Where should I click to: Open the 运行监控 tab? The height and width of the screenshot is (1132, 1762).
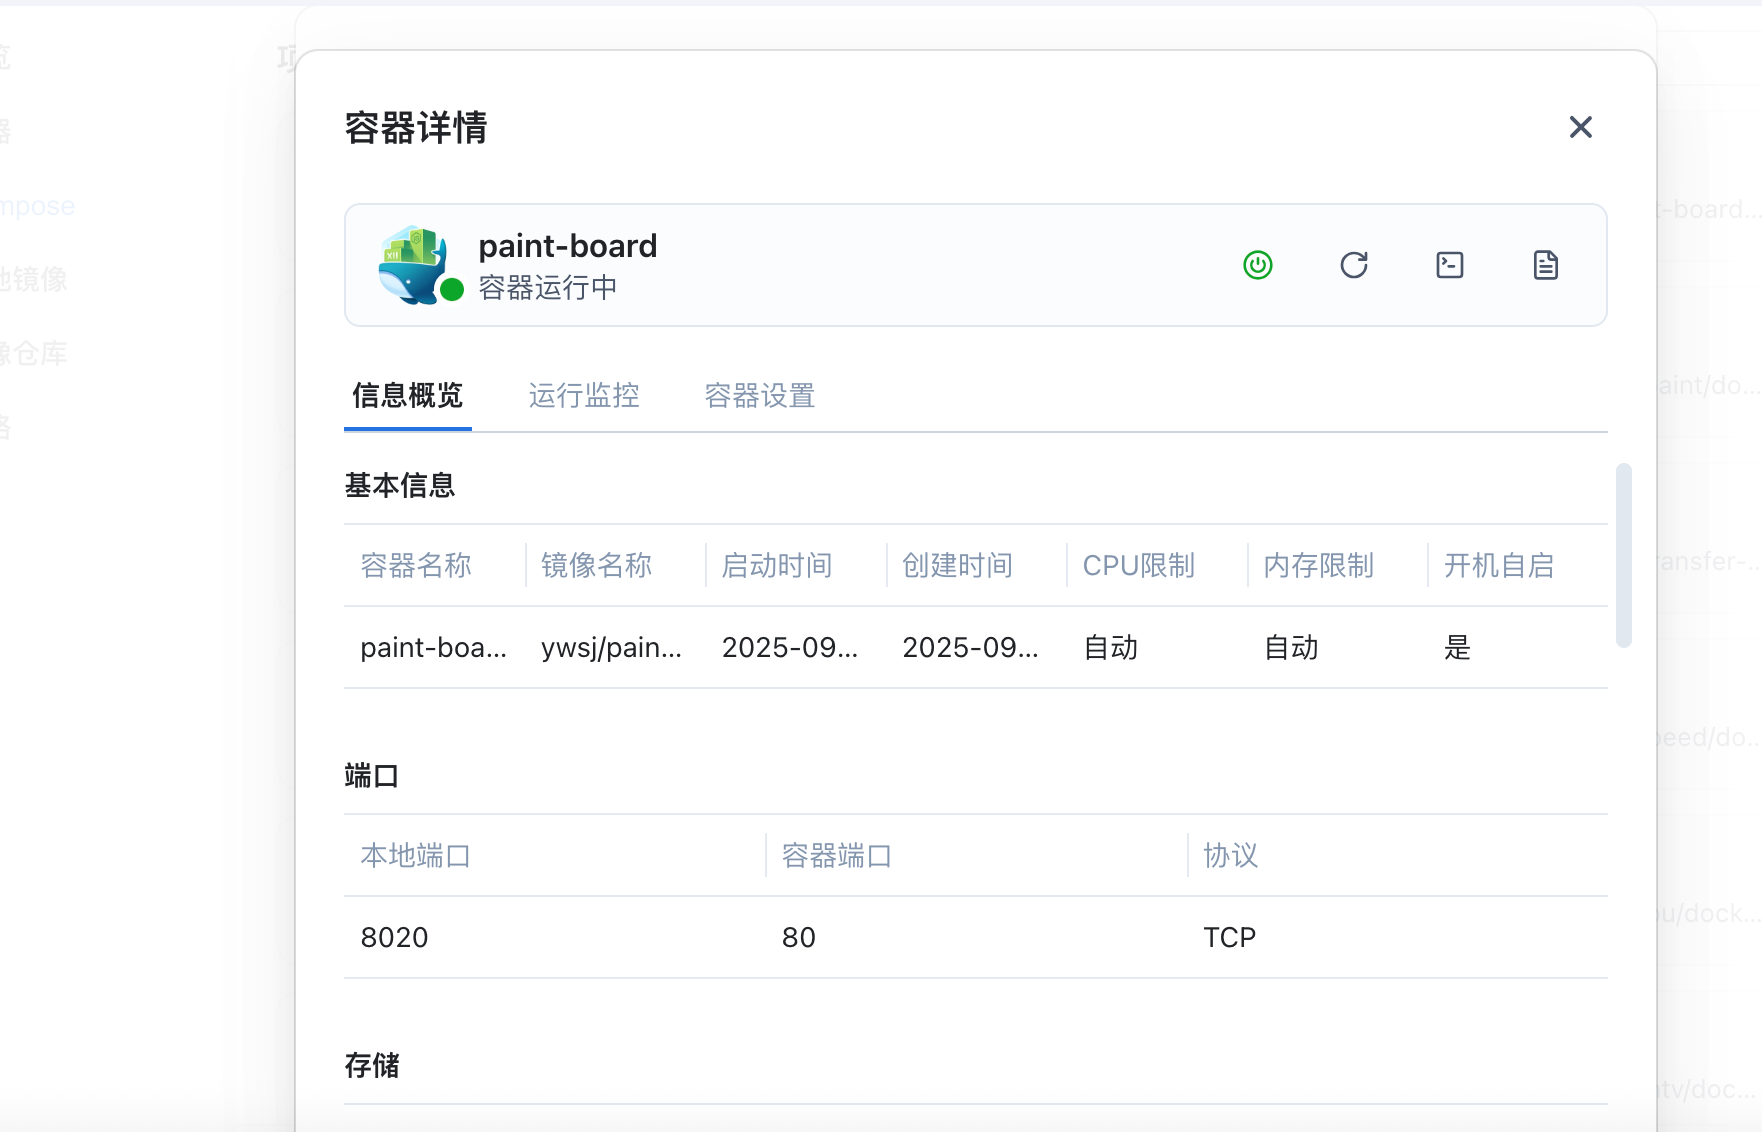click(x=584, y=396)
